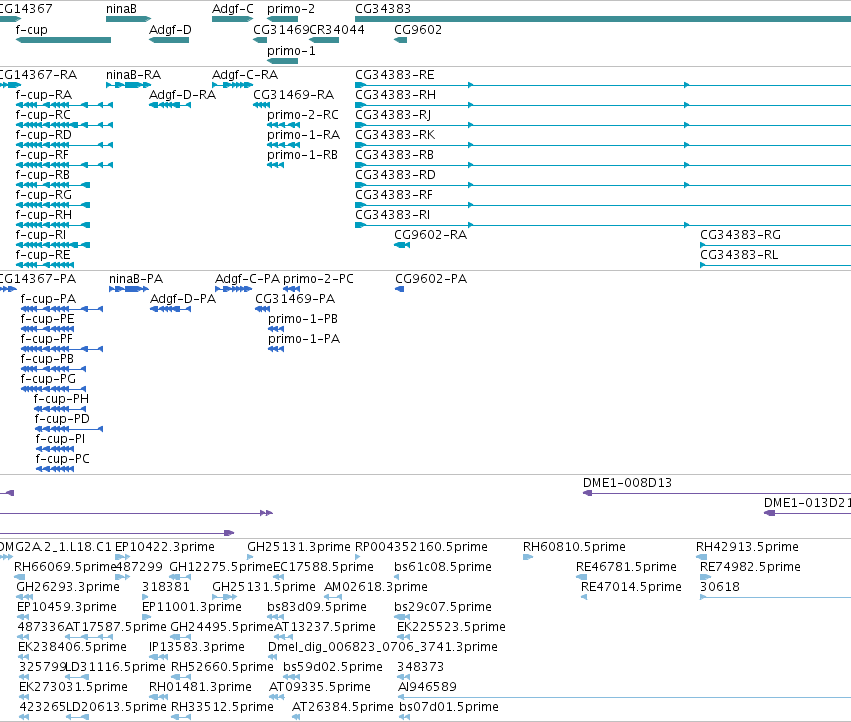Select the f-cup-PA protein
851x722 pixels.
pos(61,309)
